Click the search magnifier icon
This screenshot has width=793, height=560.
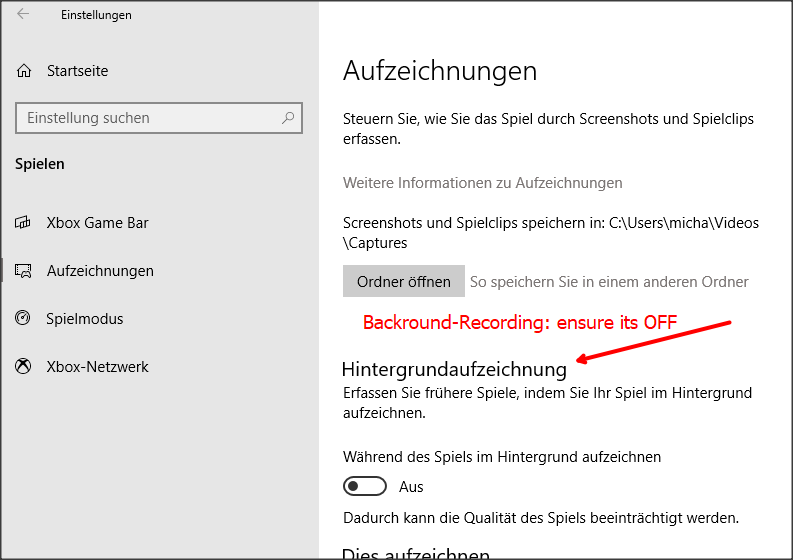click(288, 118)
